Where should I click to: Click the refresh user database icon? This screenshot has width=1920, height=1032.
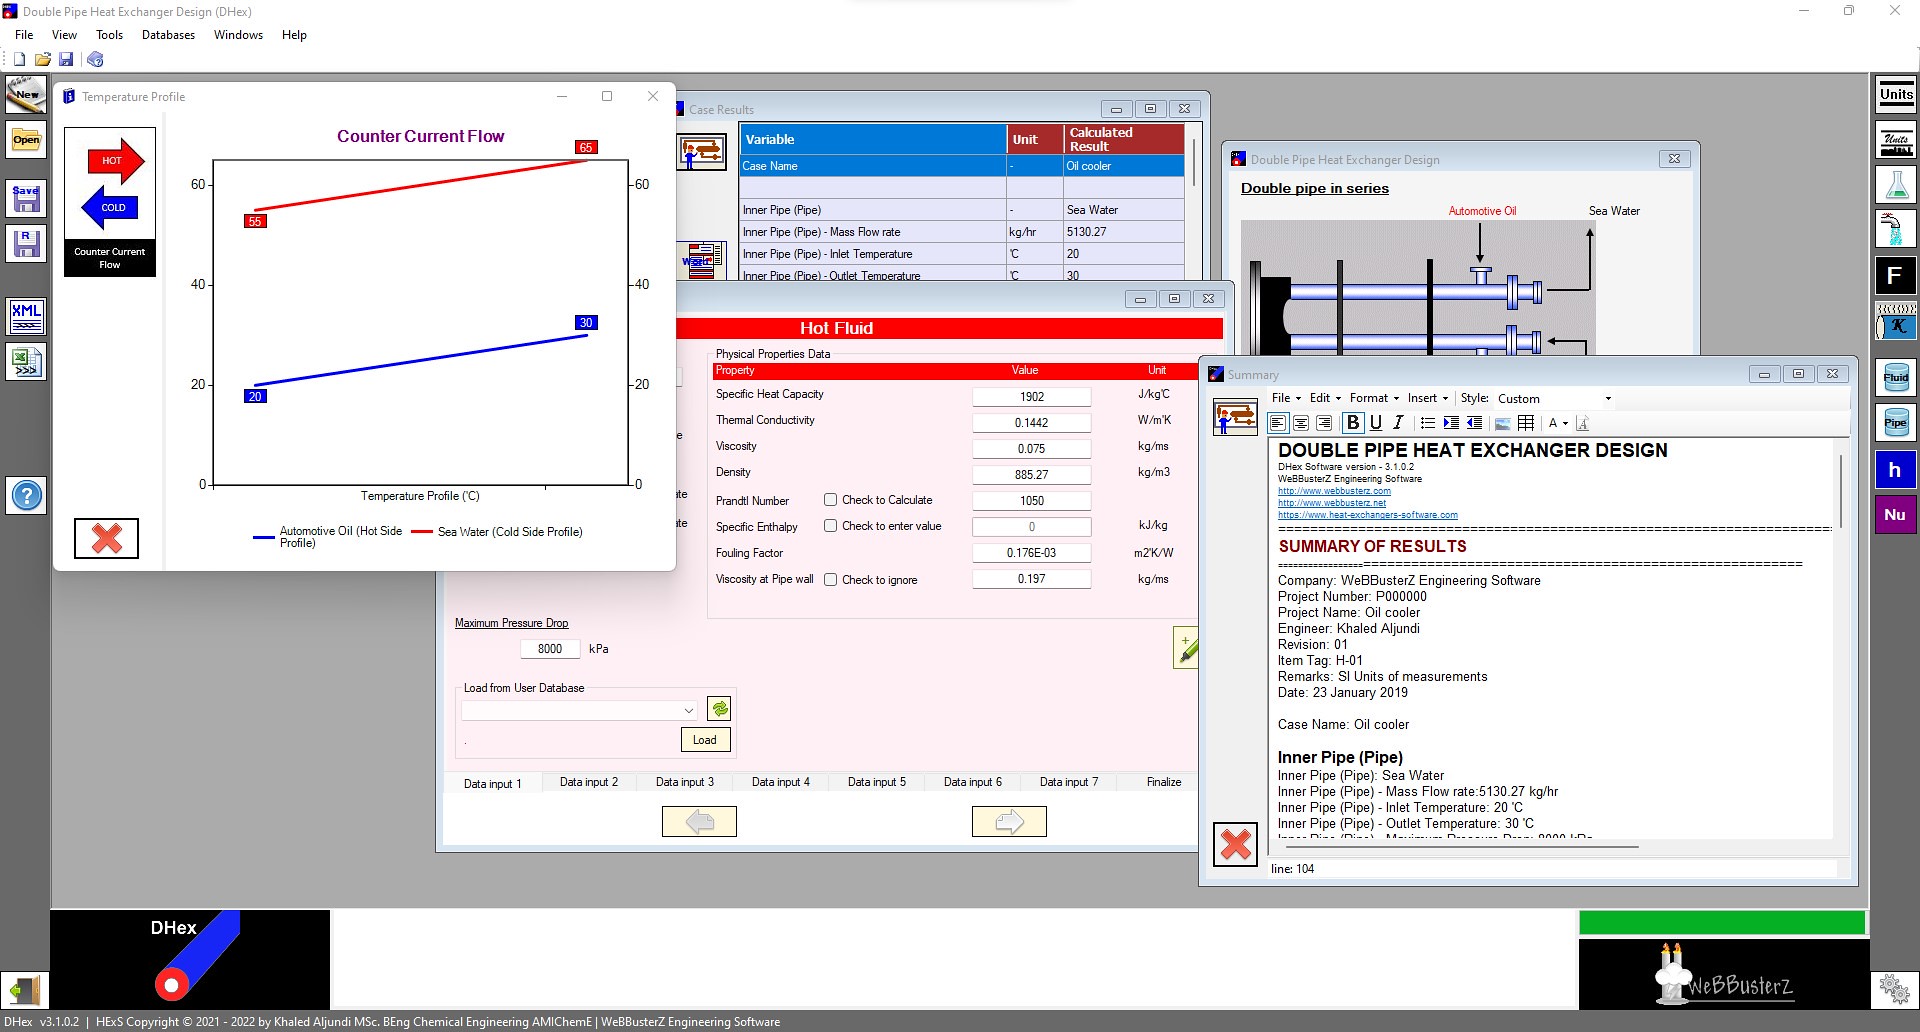[719, 709]
